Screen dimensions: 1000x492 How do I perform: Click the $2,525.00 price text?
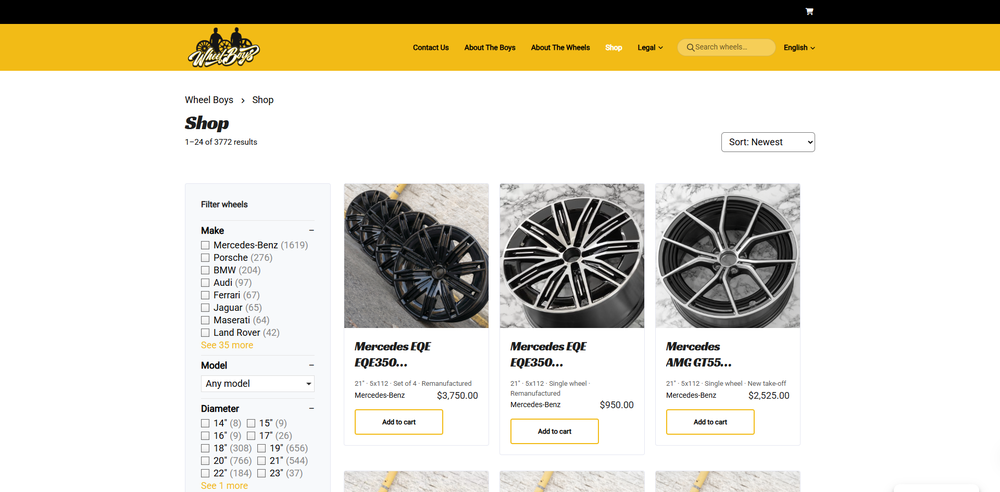pyautogui.click(x=768, y=396)
